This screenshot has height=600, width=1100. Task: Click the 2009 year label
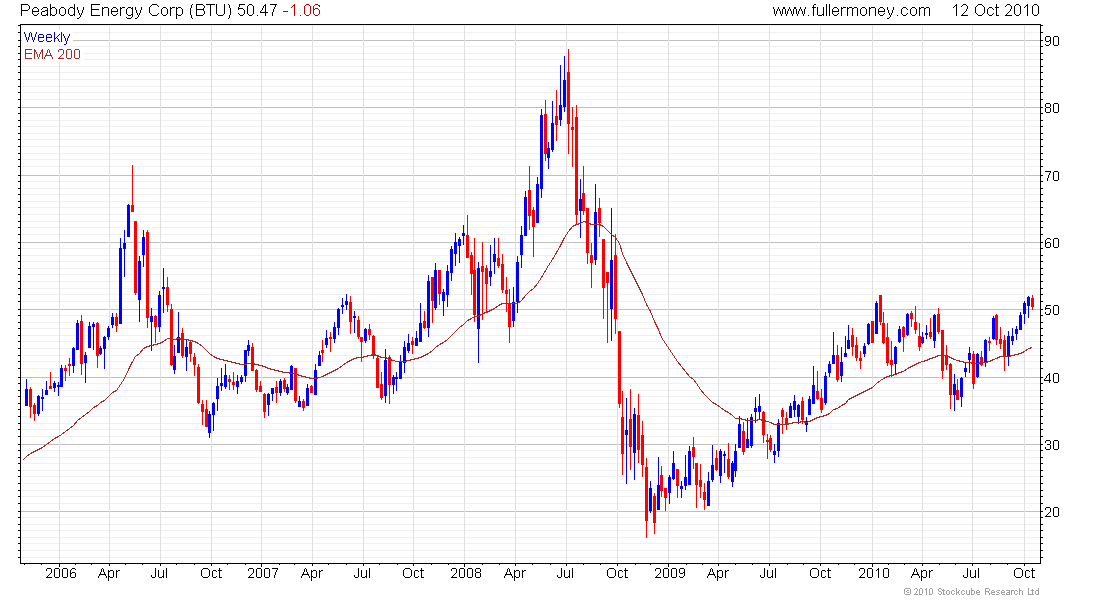(669, 573)
